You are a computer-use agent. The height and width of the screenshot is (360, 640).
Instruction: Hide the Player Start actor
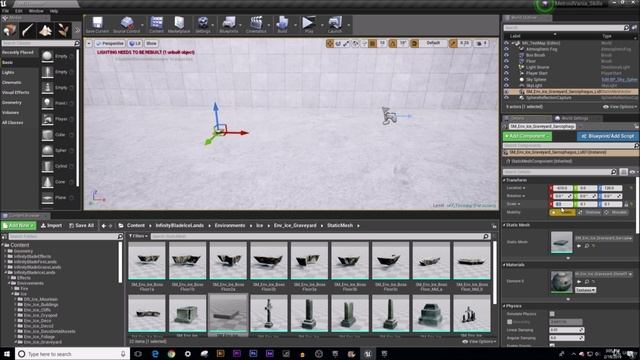pyautogui.click(x=507, y=73)
